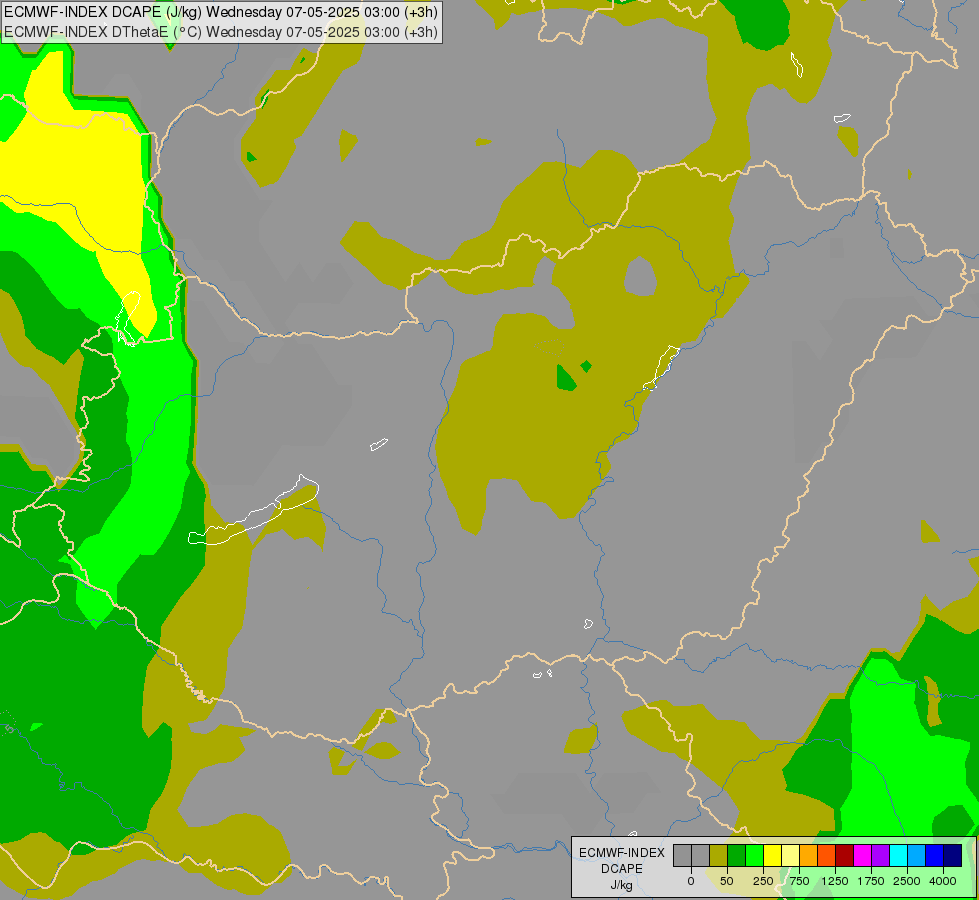Pick the orange legend swatch
The width and height of the screenshot is (979, 900).
pos(809,855)
